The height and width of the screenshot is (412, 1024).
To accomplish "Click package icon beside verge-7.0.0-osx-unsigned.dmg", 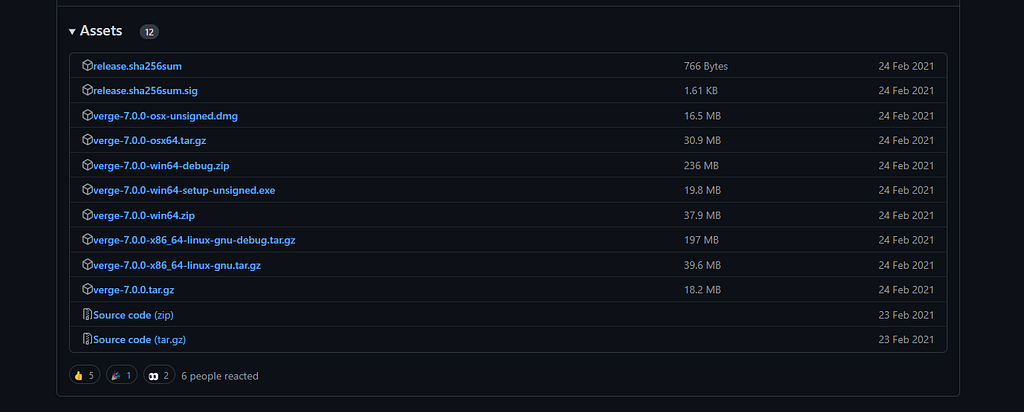I will 88,116.
